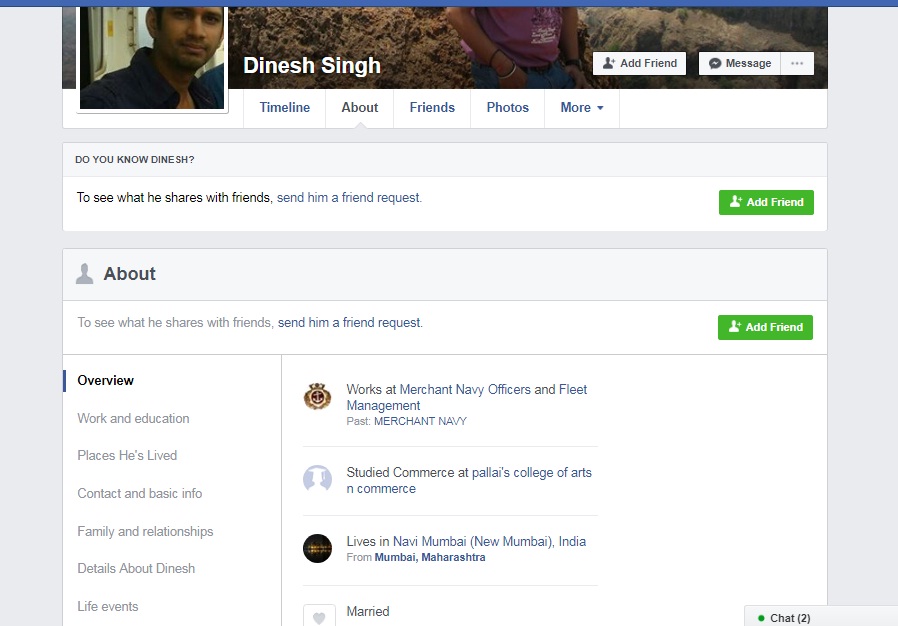Open past employer MERCHANT NAVY link

click(x=420, y=421)
